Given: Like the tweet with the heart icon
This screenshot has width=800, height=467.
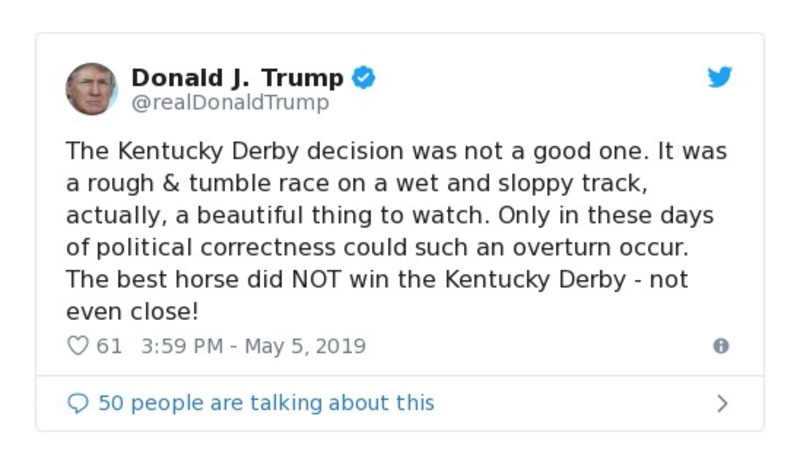Looking at the screenshot, I should [78, 346].
